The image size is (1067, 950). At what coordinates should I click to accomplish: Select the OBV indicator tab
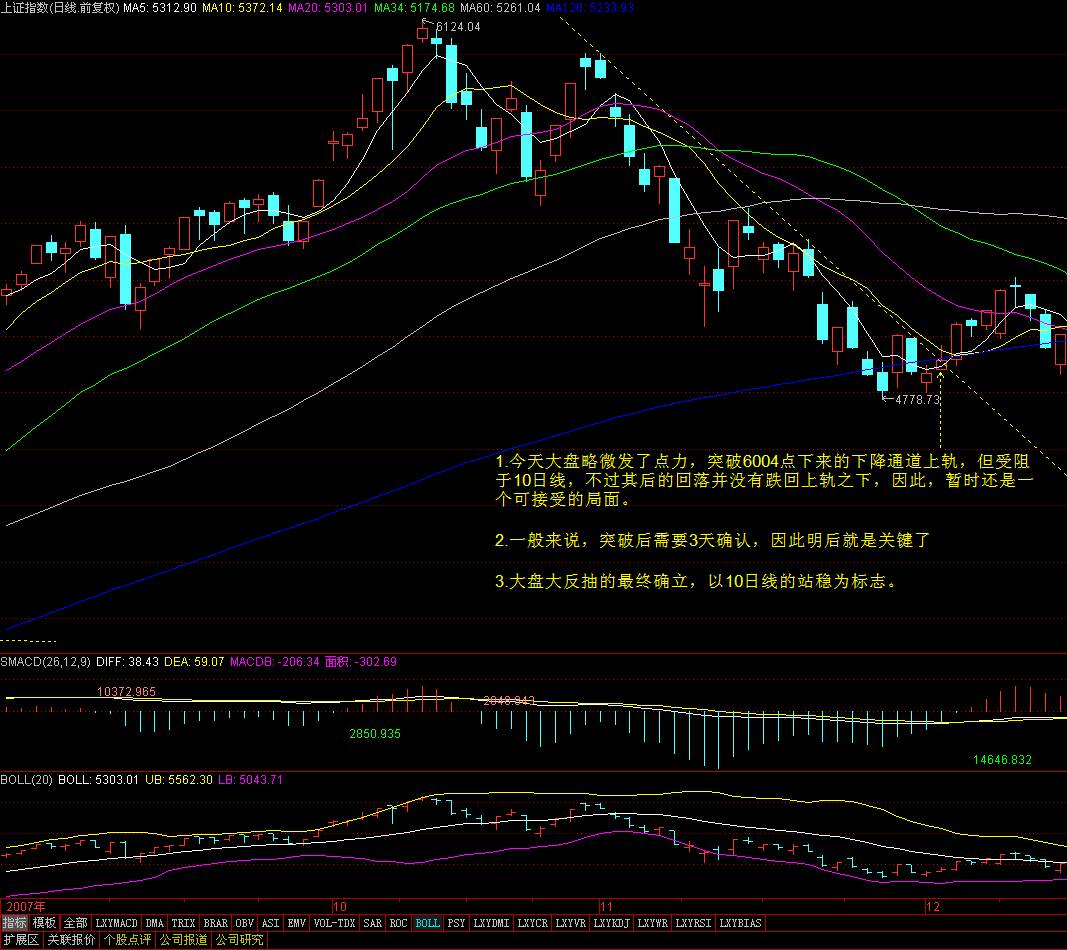[245, 923]
